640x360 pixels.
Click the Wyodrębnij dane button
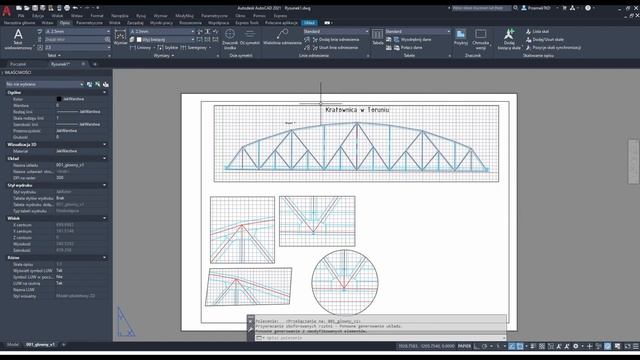point(412,40)
